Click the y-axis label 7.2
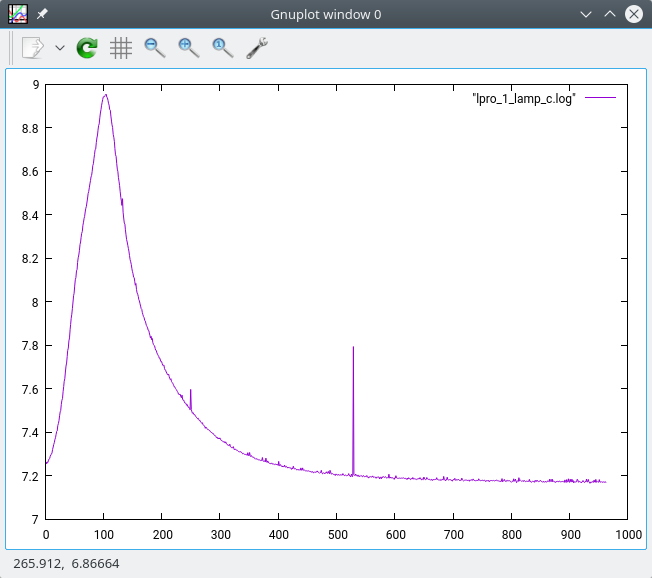The width and height of the screenshot is (652, 578). click(x=30, y=476)
